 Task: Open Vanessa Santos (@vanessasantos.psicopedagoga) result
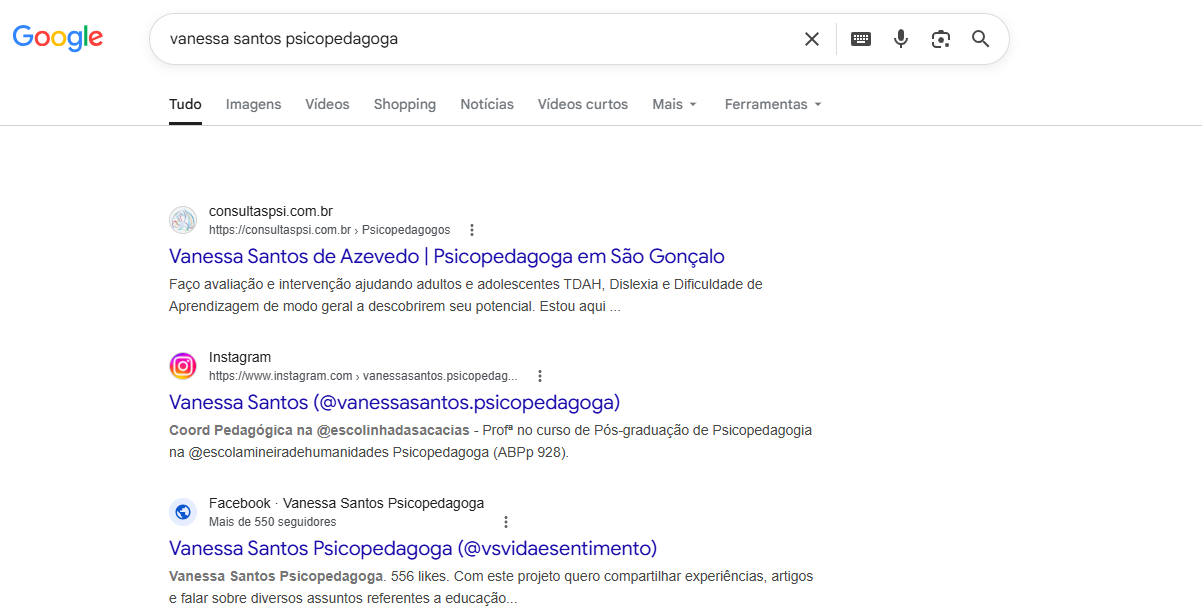pyautogui.click(x=395, y=402)
